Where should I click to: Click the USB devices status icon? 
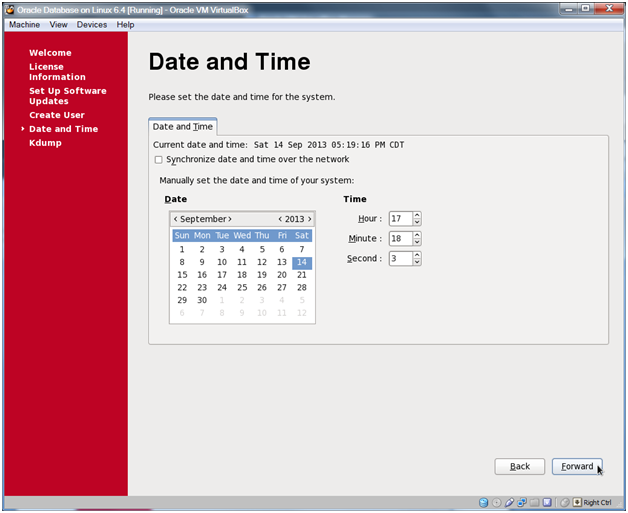click(x=510, y=502)
